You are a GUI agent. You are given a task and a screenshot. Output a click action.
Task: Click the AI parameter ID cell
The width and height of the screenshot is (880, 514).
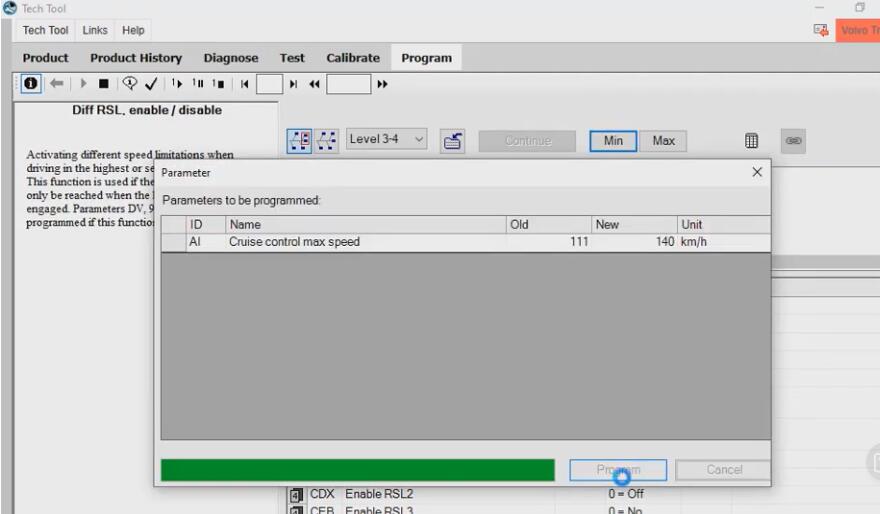pos(205,242)
